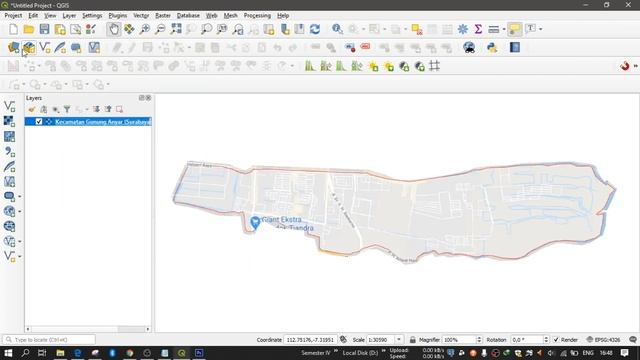Image resolution: width=640 pixels, height=360 pixels.
Task: Toggle the Render checkbox in status bar
Action: click(x=556, y=340)
